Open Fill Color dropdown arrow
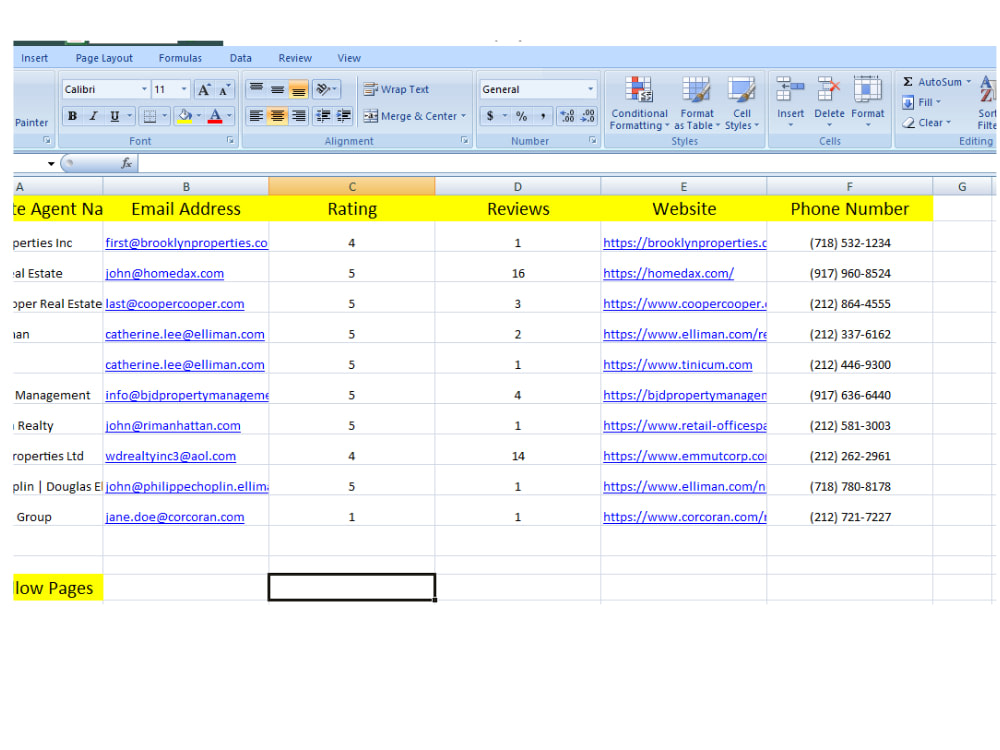This screenshot has height=750, width=1000. (x=199, y=116)
